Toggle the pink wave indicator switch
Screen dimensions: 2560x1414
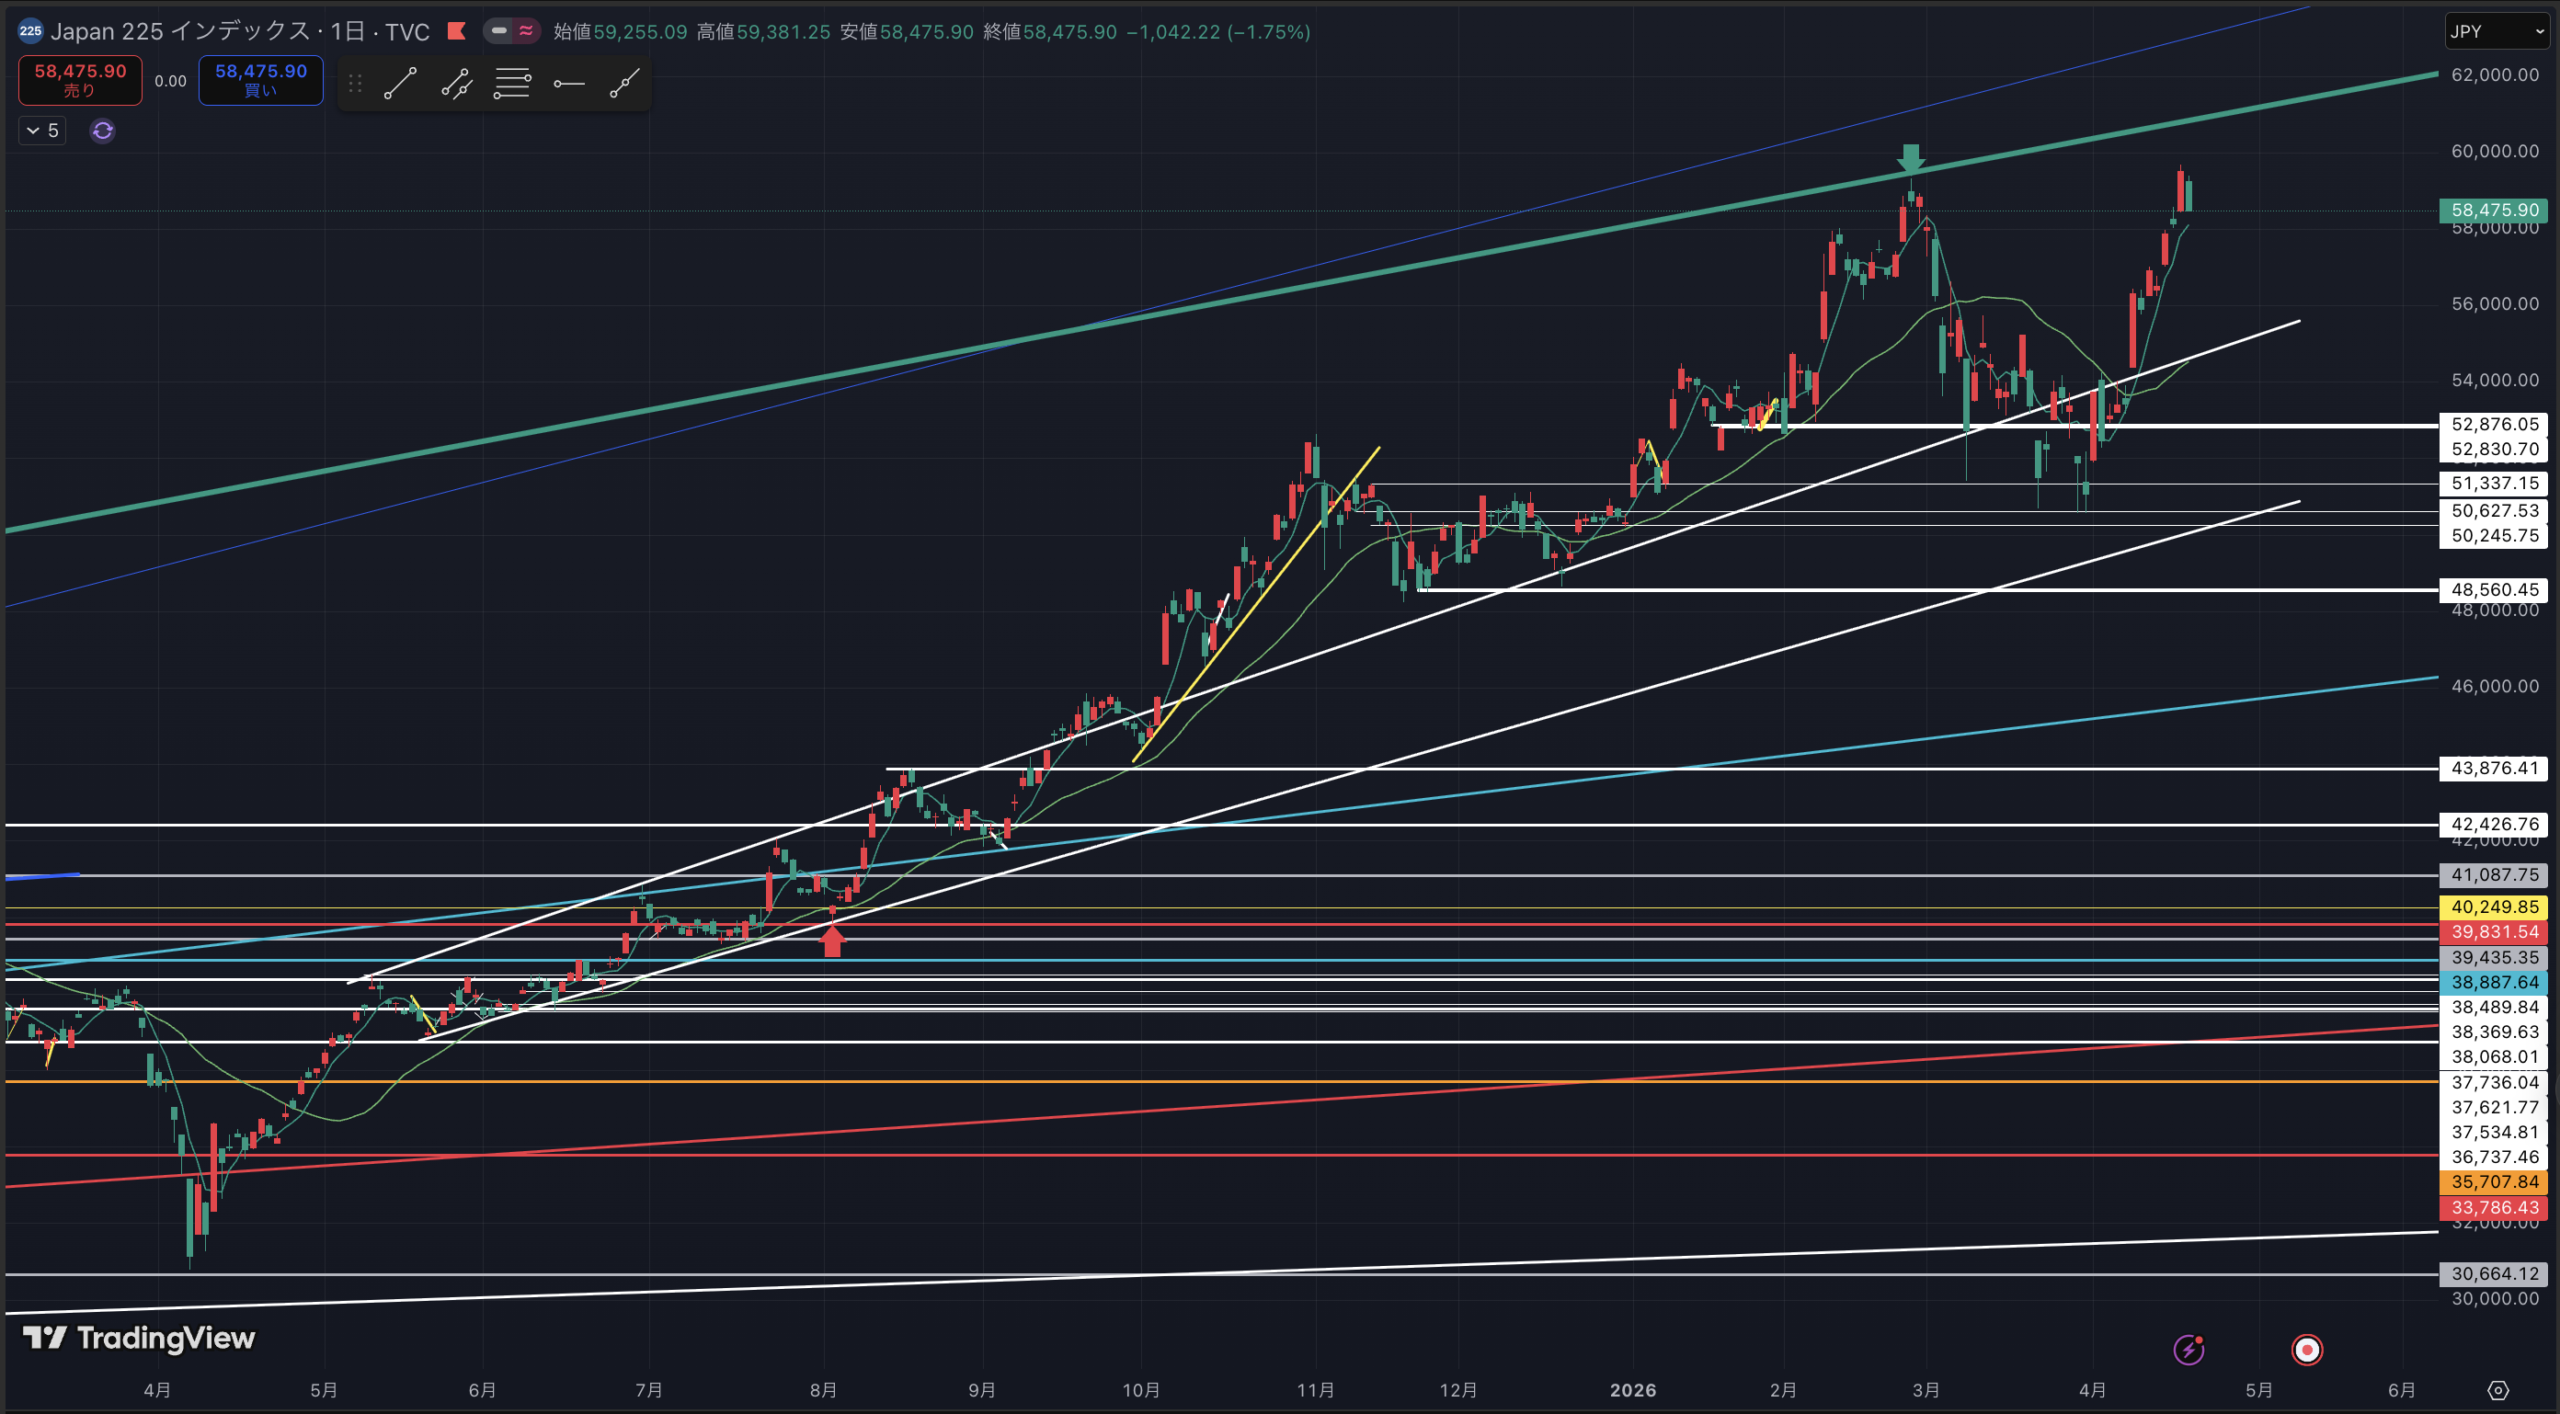pos(526,31)
